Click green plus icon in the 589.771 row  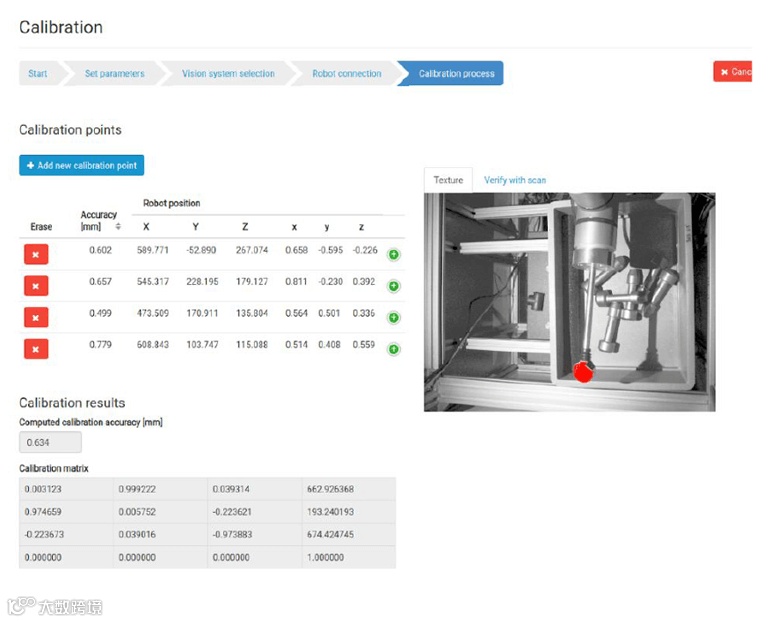click(x=393, y=255)
